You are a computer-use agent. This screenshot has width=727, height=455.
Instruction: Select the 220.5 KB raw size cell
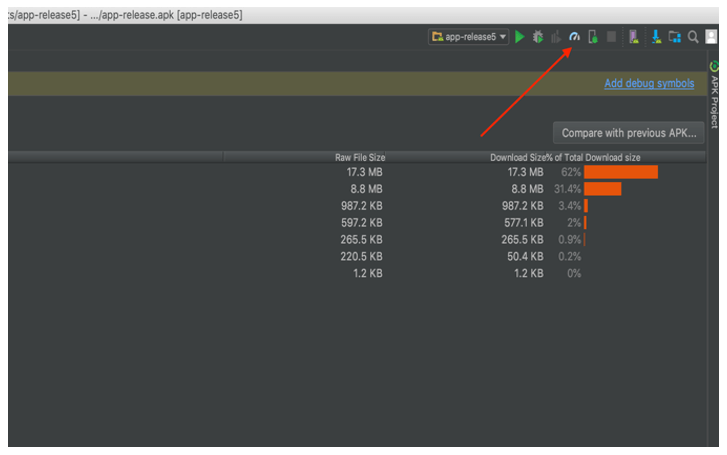click(x=362, y=256)
